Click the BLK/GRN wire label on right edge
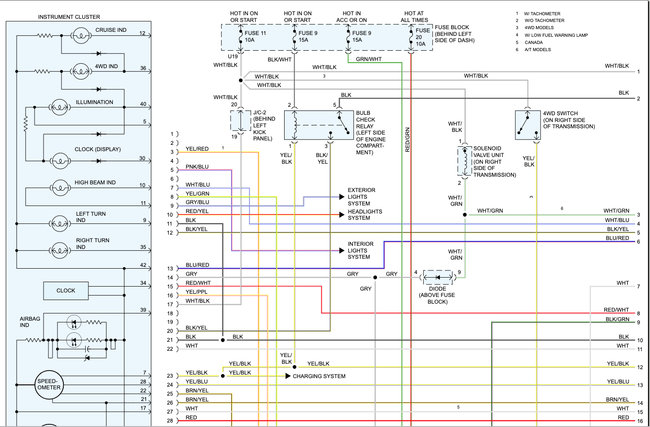Image resolution: width=650 pixels, height=427 pixels. [x=617, y=320]
